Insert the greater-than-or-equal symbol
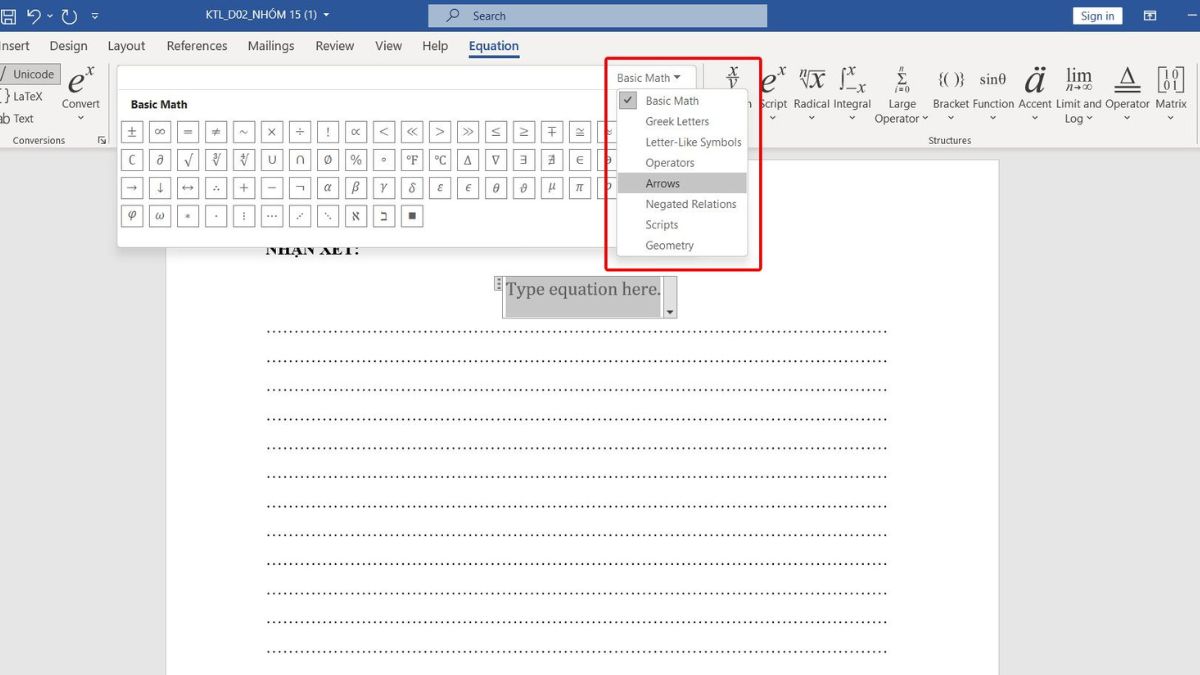Viewport: 1200px width, 675px height. [x=524, y=131]
